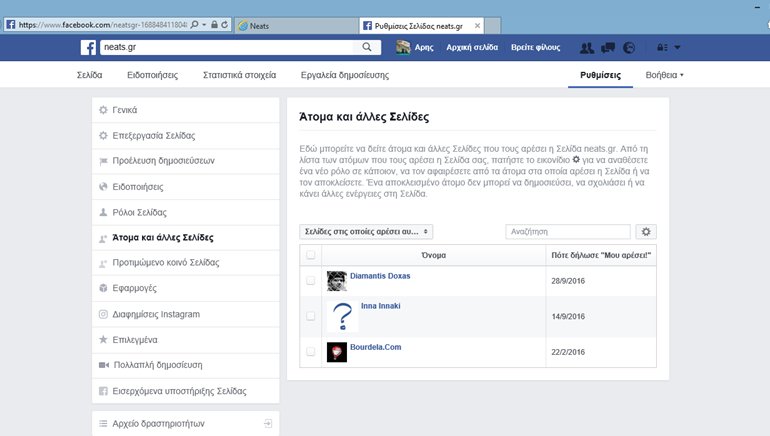The image size is (770, 436).
Task: Expand the account menu arrow
Action: pos(678,48)
